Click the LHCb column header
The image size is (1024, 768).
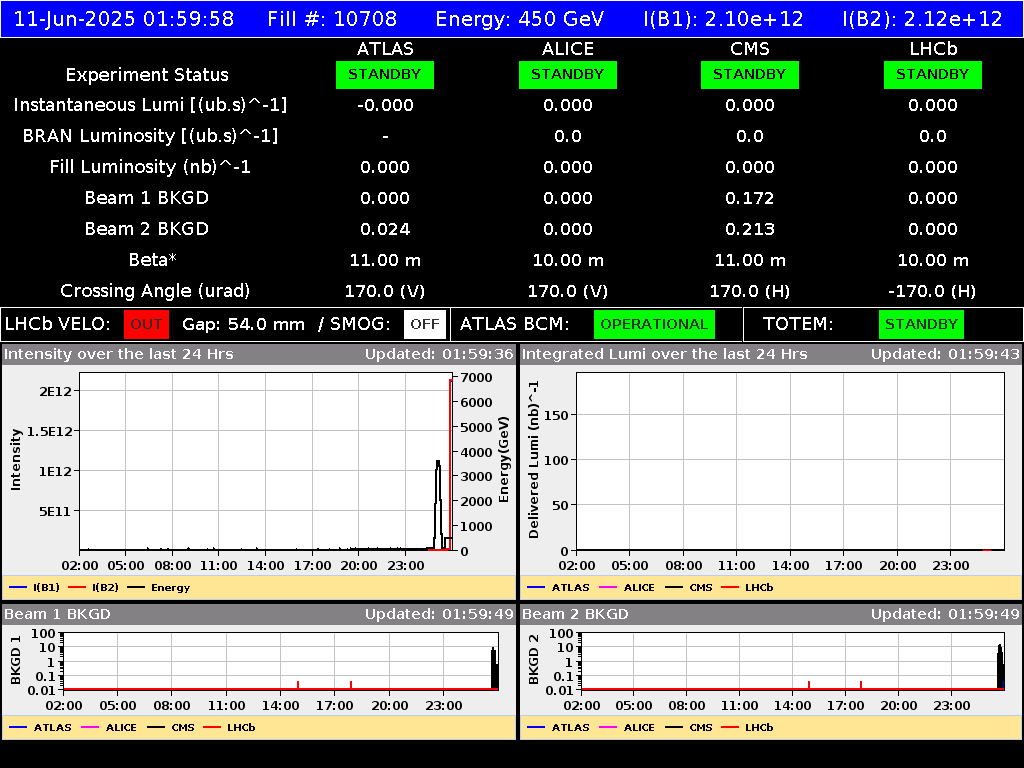tap(933, 49)
